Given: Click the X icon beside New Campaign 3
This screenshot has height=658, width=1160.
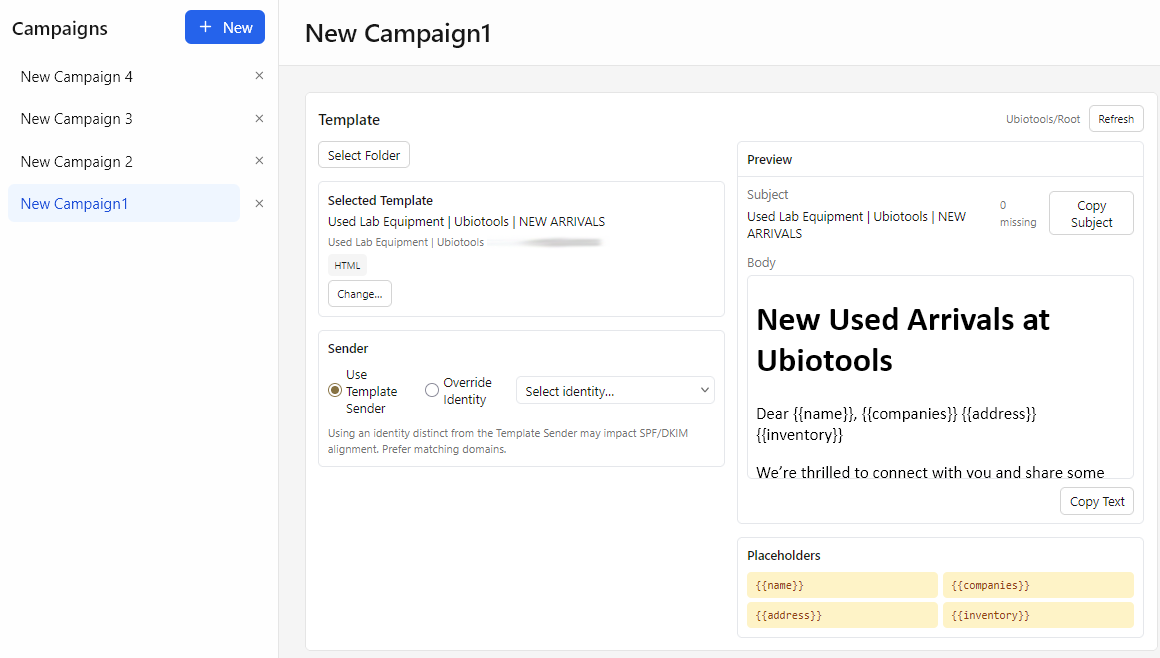Looking at the screenshot, I should point(259,118).
